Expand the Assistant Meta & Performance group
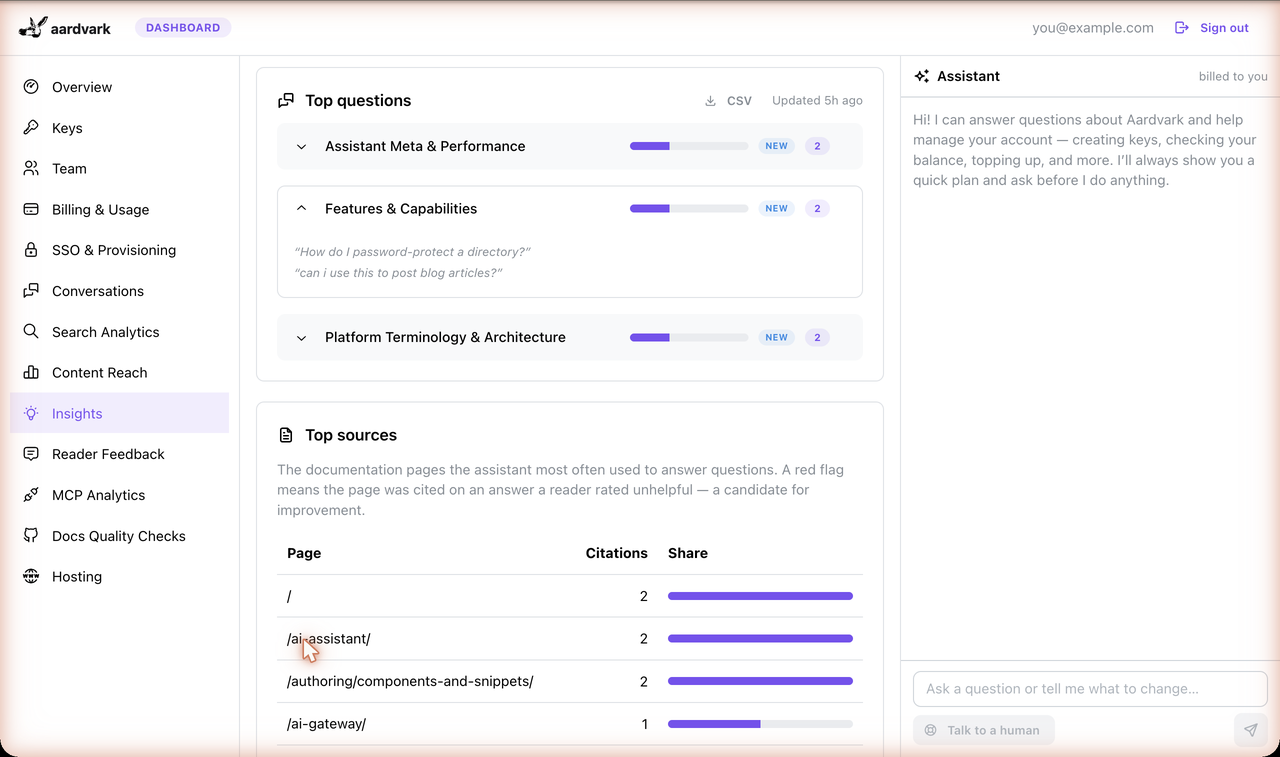 (x=570, y=146)
